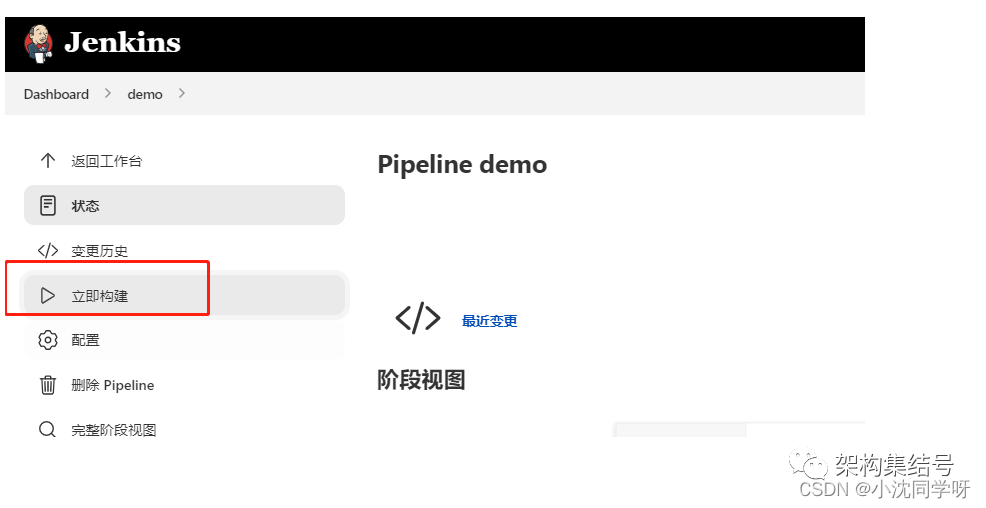
Task: Choose 删除 Pipeline in the sidebar
Action: (x=113, y=385)
